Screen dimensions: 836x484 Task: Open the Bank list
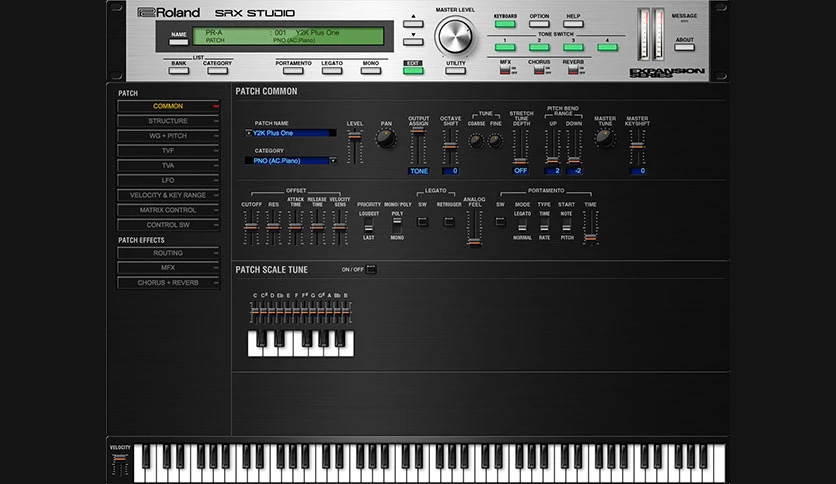[x=179, y=70]
